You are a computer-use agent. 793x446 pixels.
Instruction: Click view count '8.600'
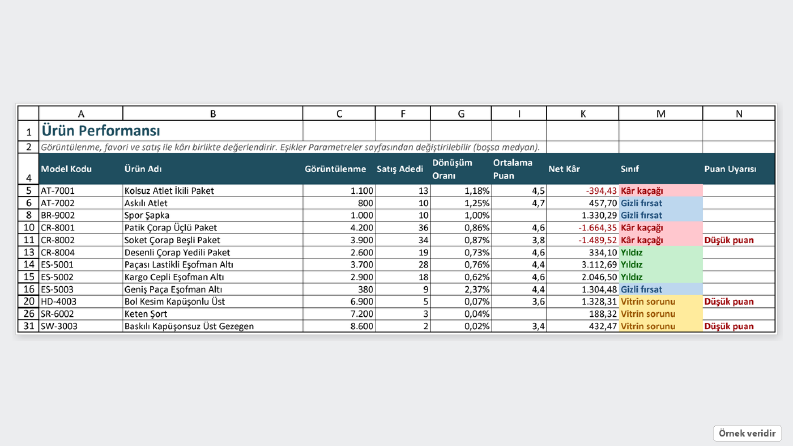point(339,326)
